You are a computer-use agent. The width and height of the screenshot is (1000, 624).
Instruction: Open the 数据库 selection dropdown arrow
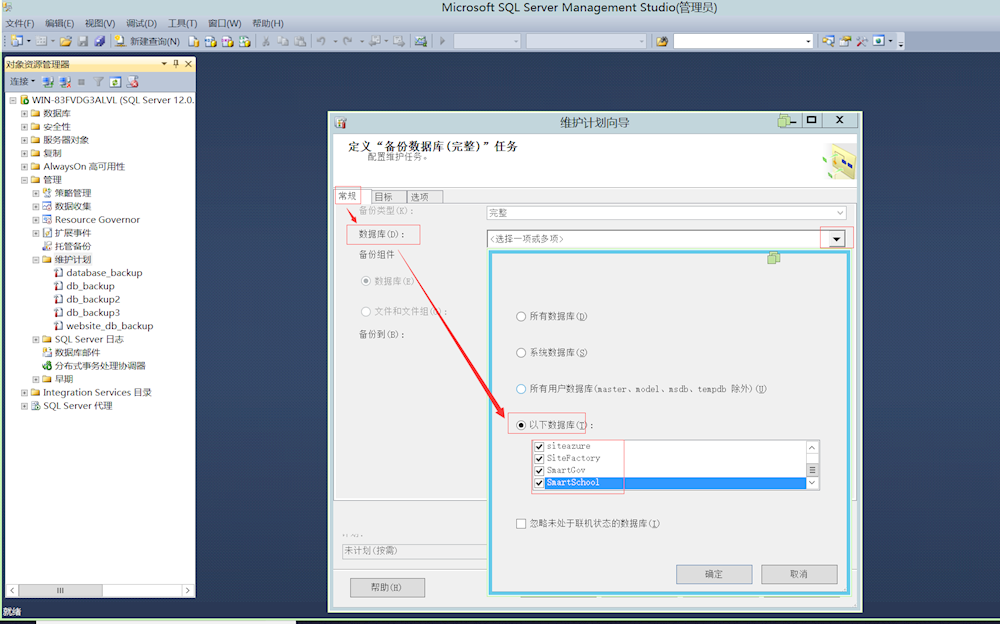point(837,239)
